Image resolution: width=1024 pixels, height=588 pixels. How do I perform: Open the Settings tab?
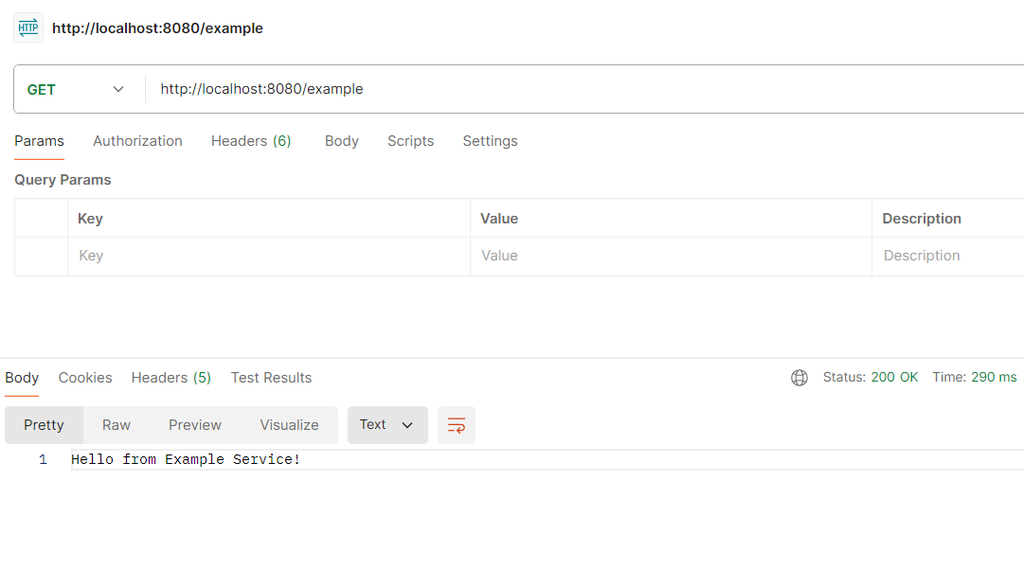tap(490, 141)
